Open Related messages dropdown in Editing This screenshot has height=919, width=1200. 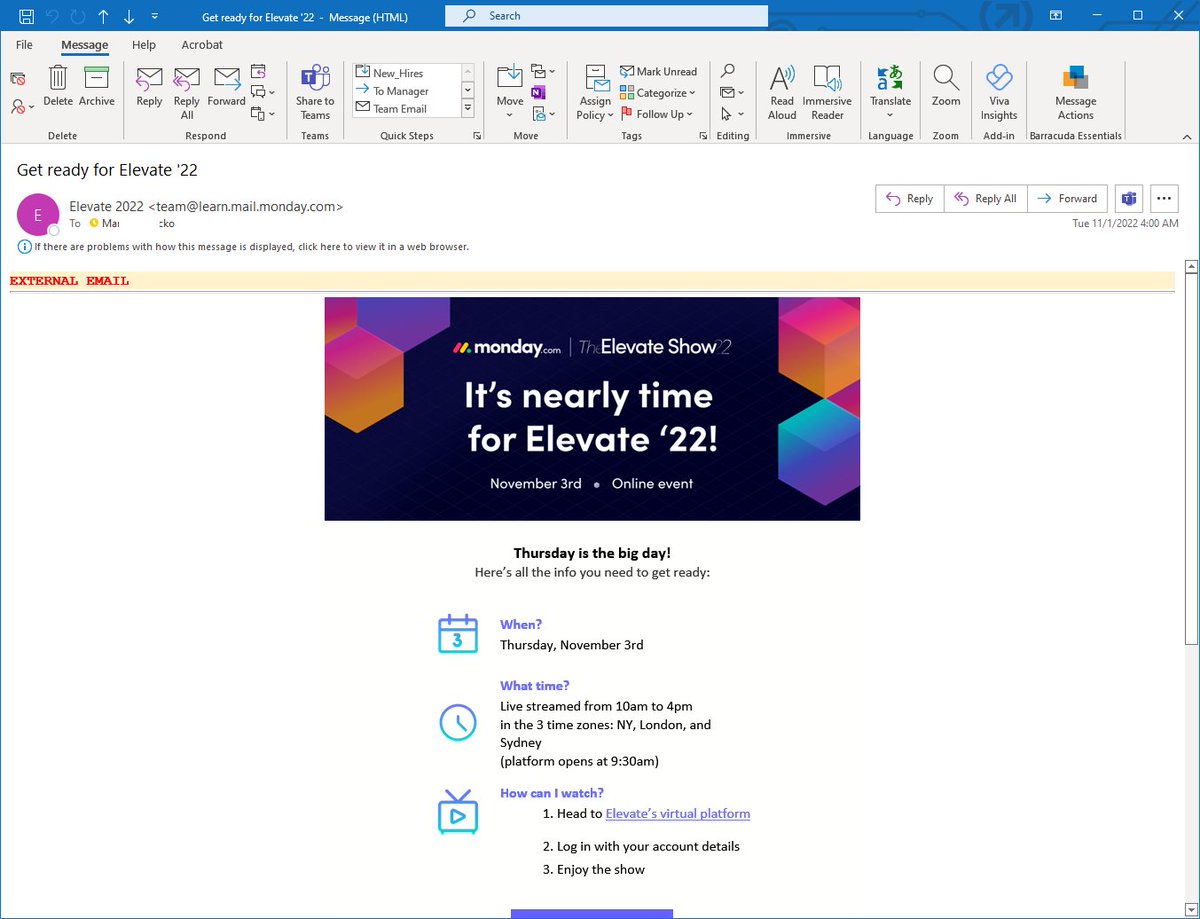point(733,93)
